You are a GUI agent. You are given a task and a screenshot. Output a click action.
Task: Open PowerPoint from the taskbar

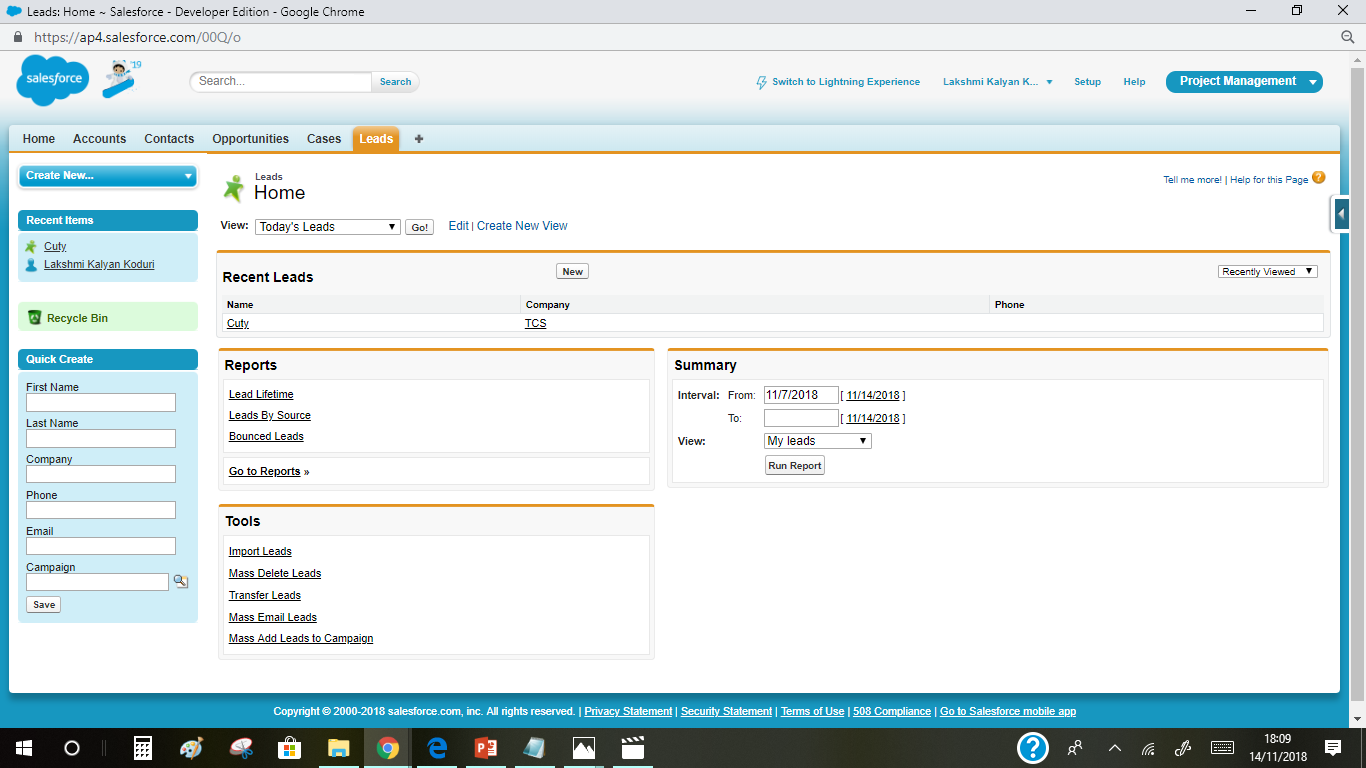click(x=486, y=748)
